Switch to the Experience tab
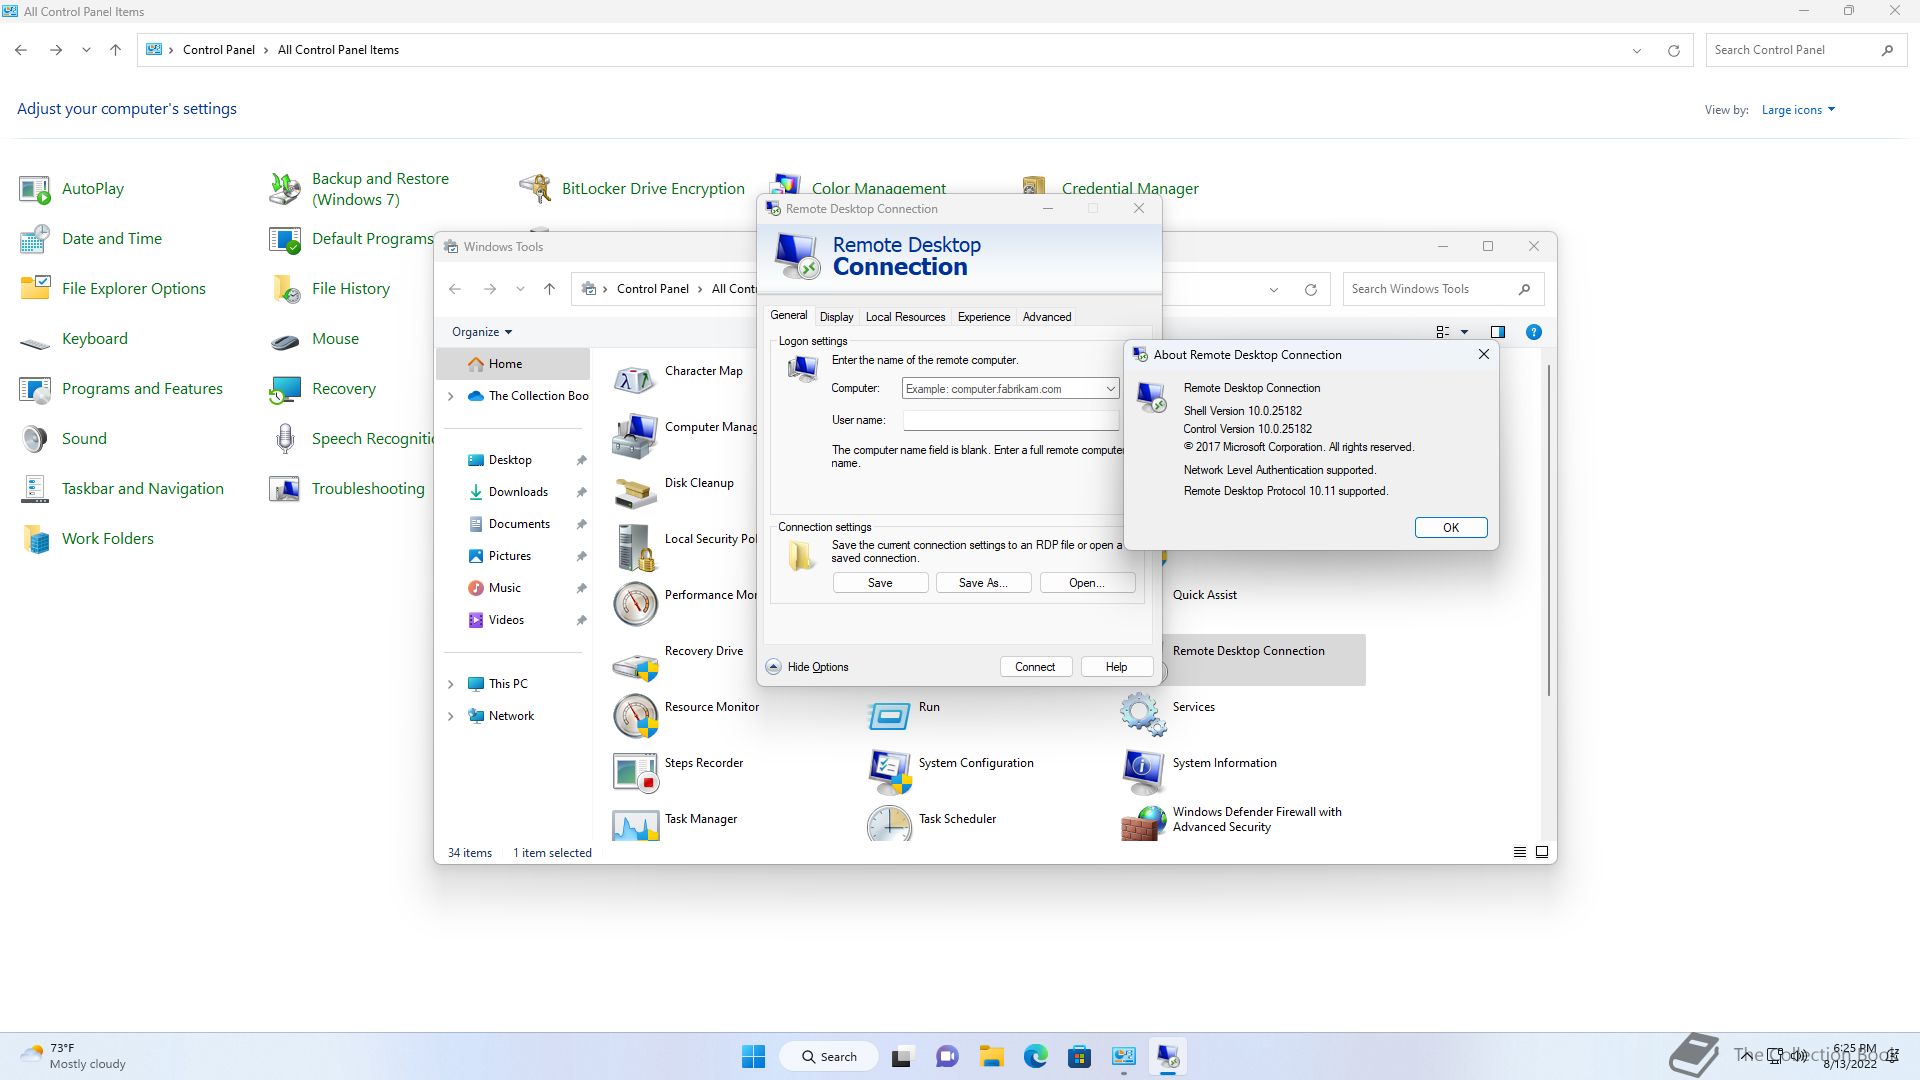 click(984, 317)
